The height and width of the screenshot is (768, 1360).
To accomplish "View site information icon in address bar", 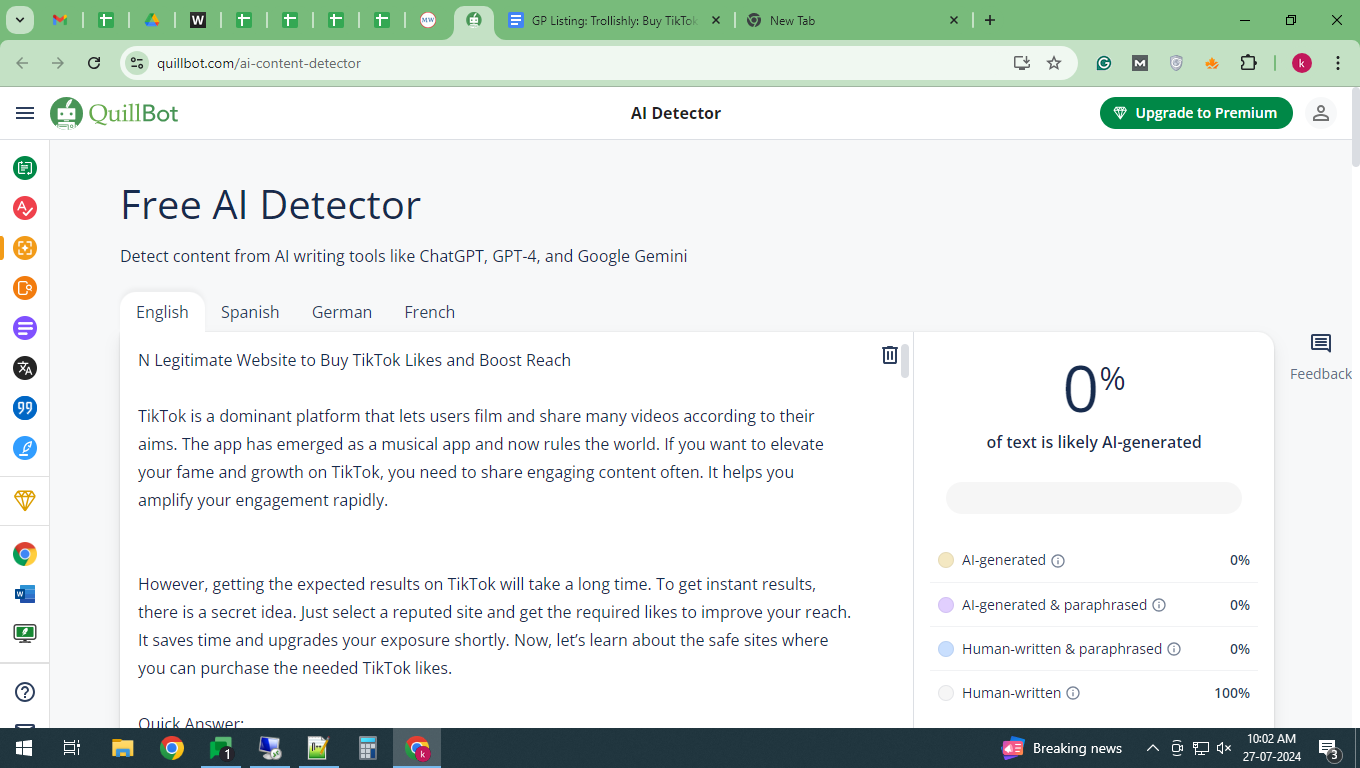I will pyautogui.click(x=138, y=63).
